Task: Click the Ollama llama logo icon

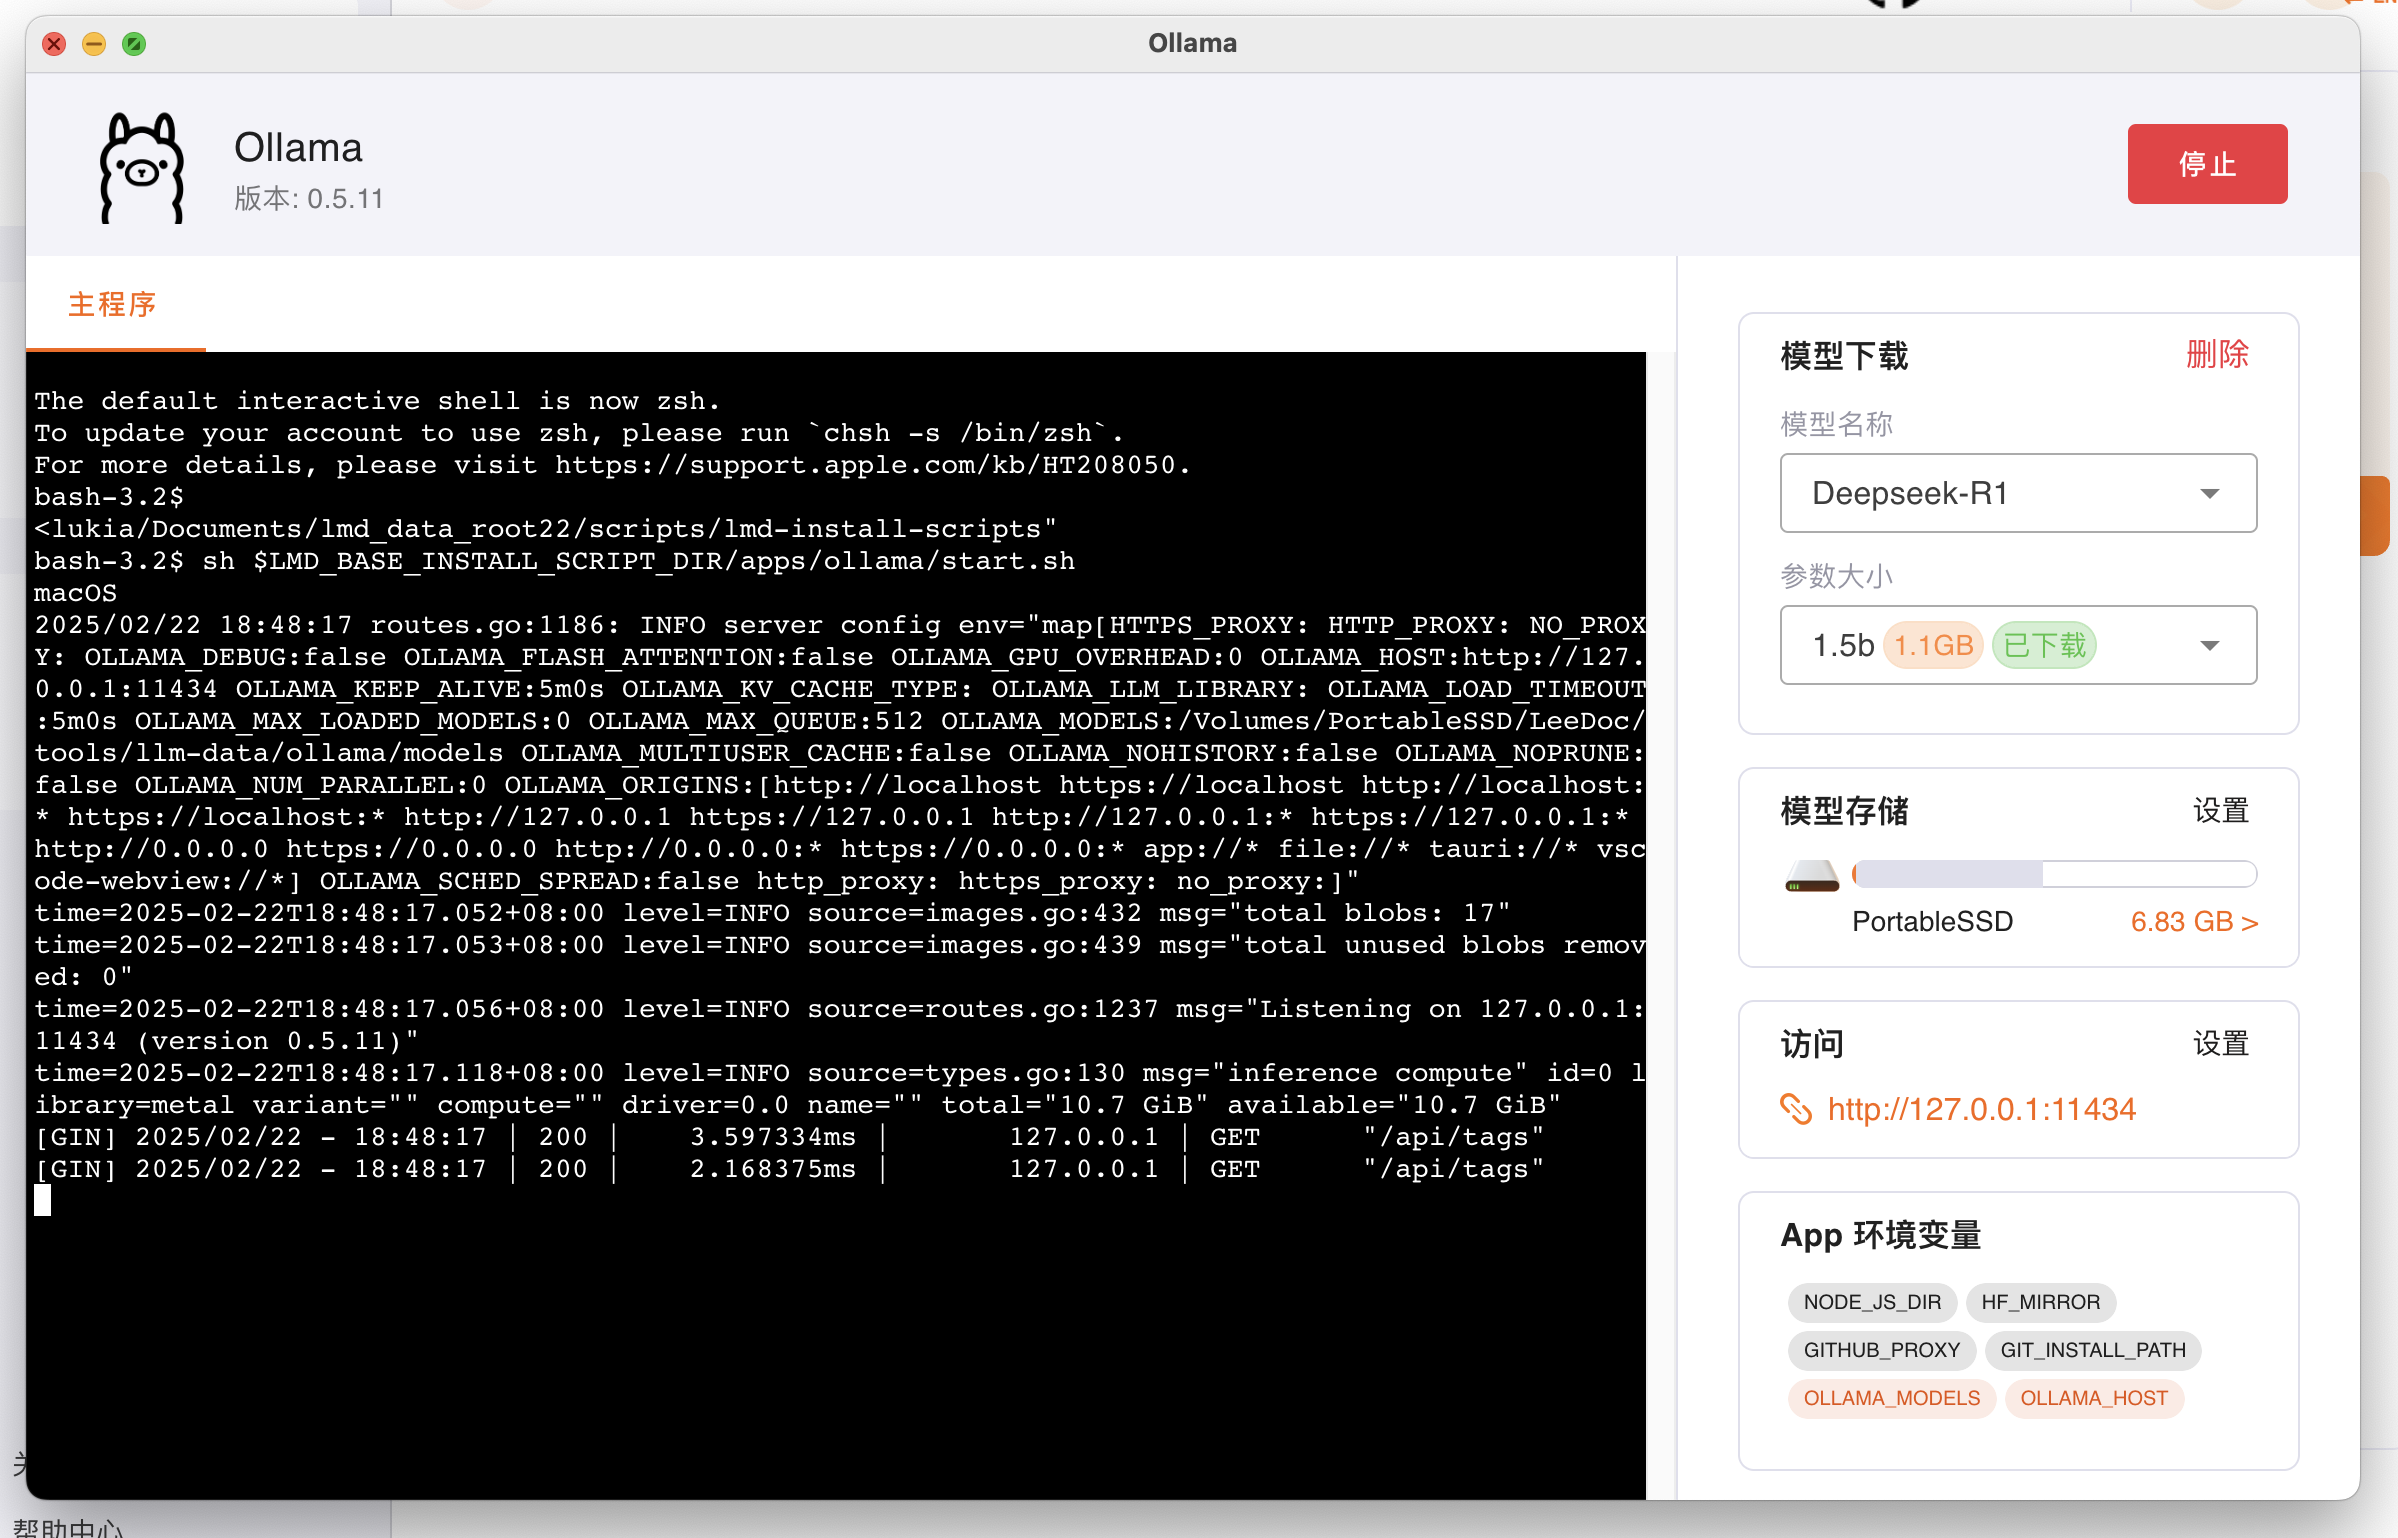Action: click(x=142, y=167)
